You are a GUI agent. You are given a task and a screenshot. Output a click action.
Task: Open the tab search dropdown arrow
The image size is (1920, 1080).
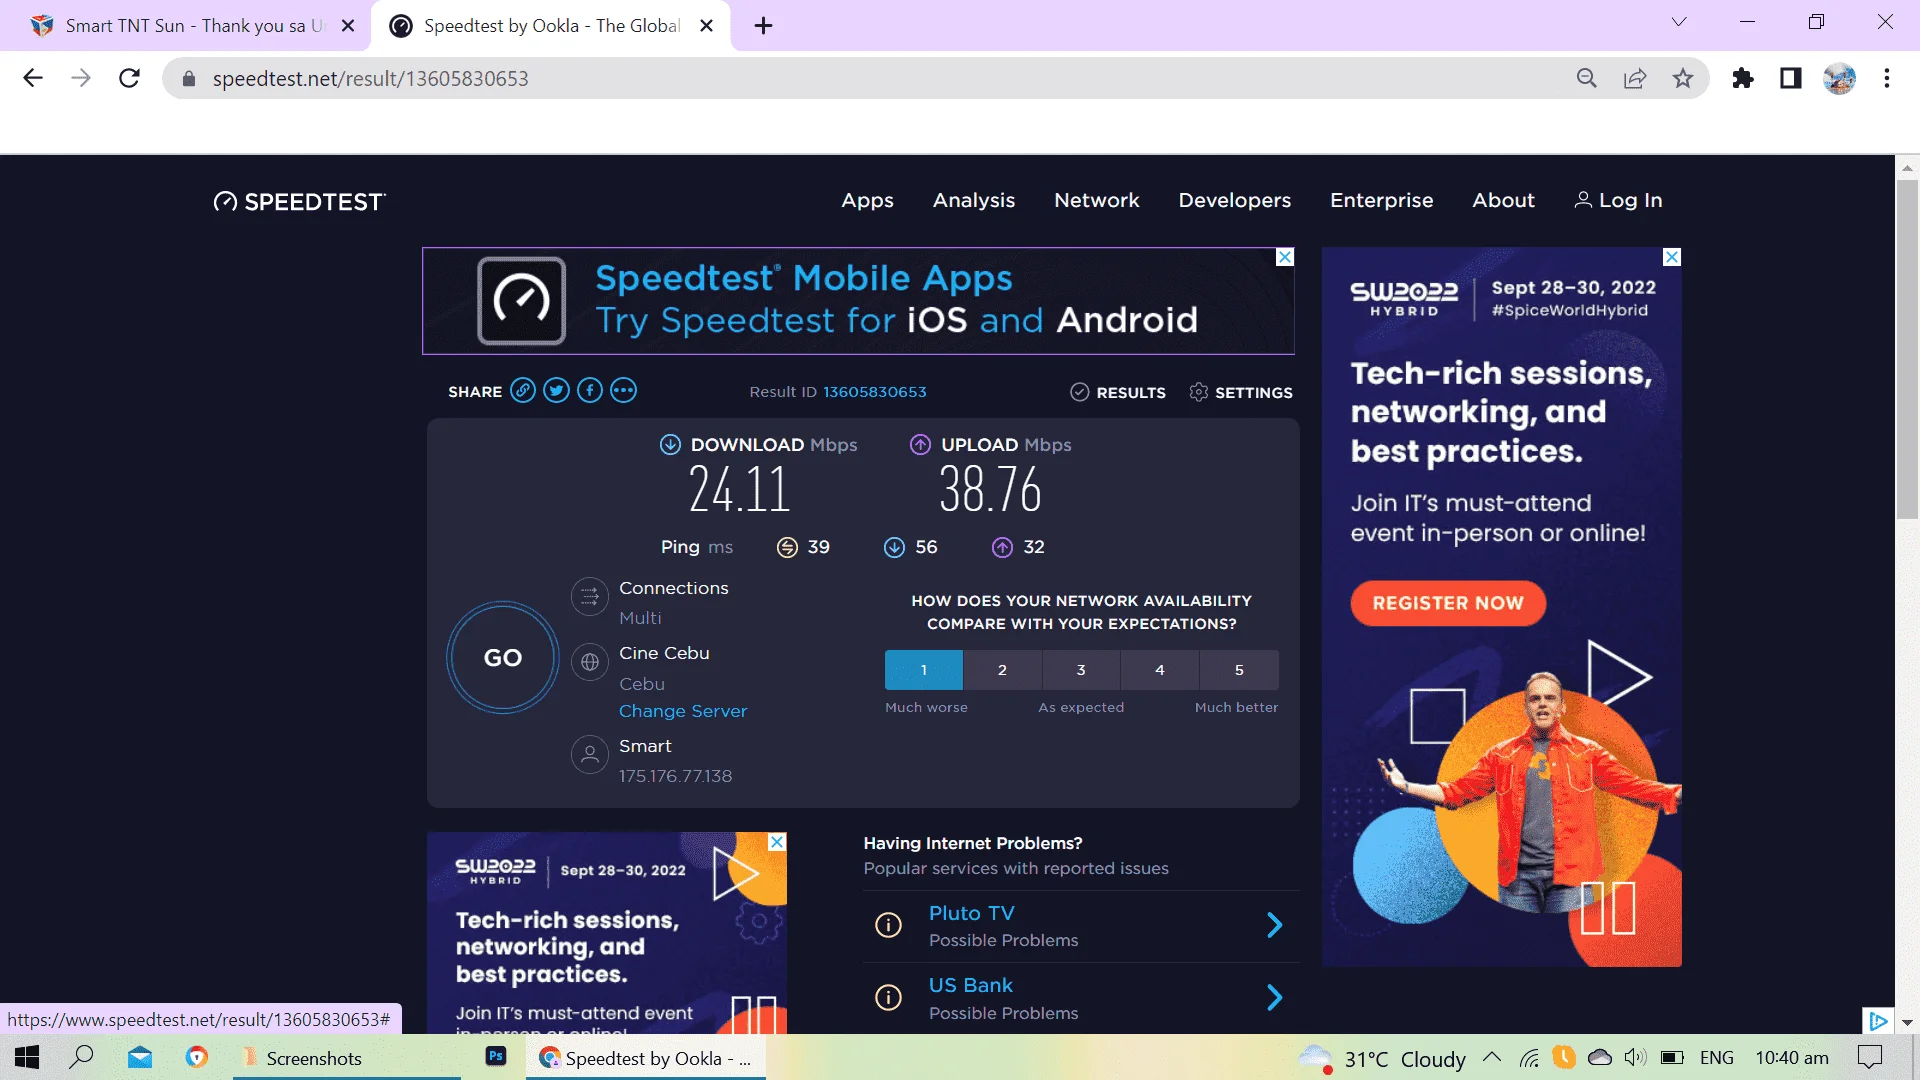[x=1679, y=22]
